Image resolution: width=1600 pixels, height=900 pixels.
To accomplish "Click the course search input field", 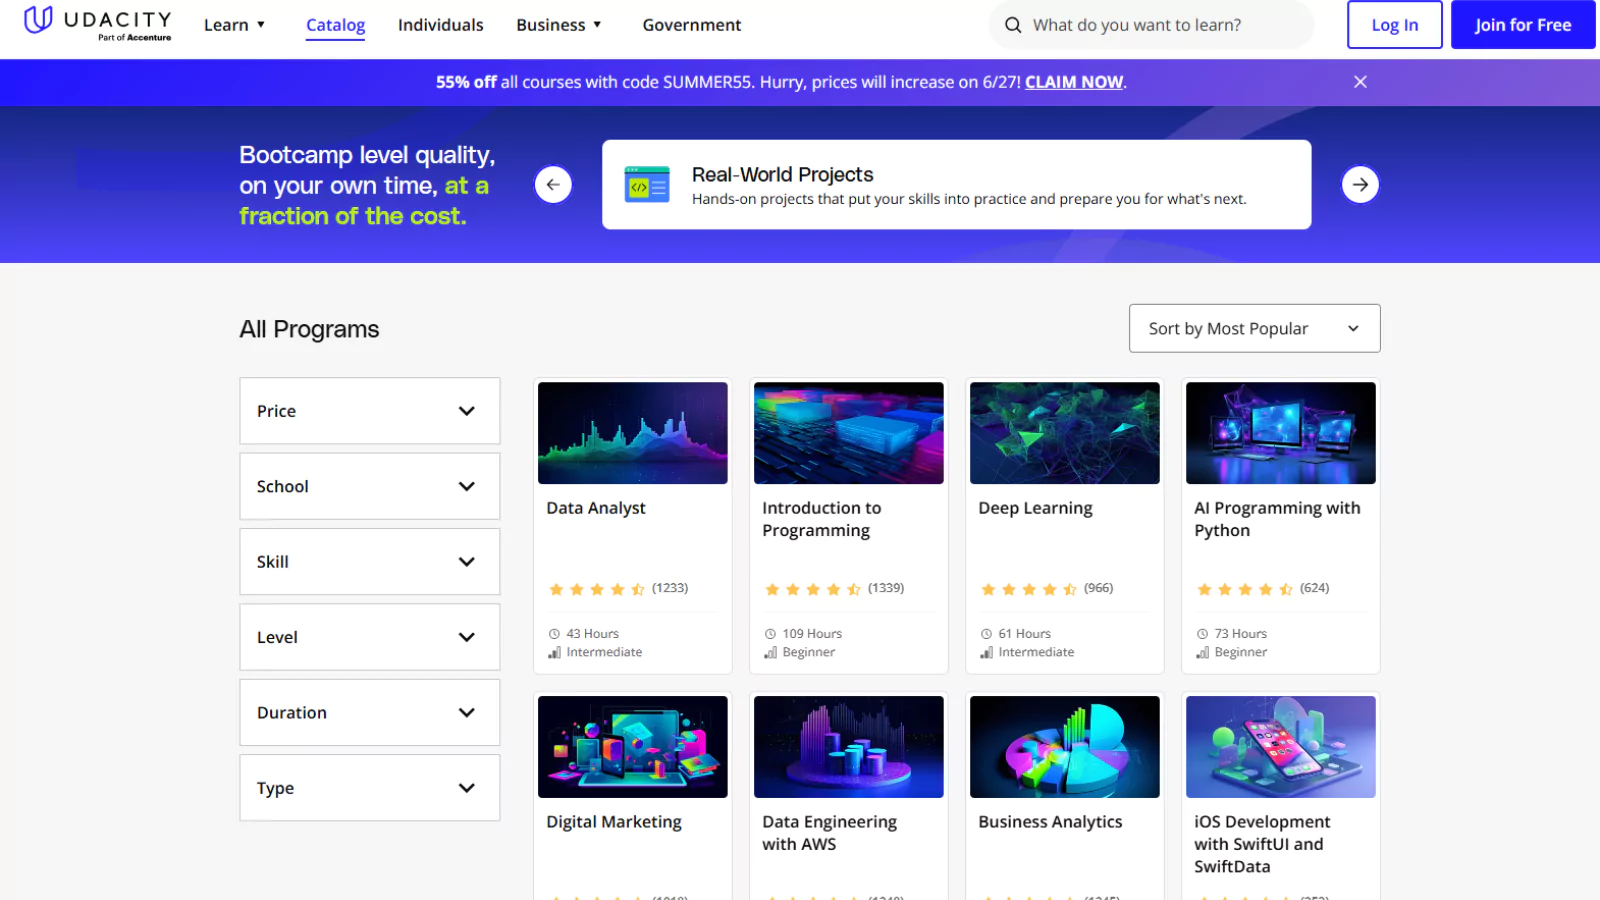I will point(1151,25).
